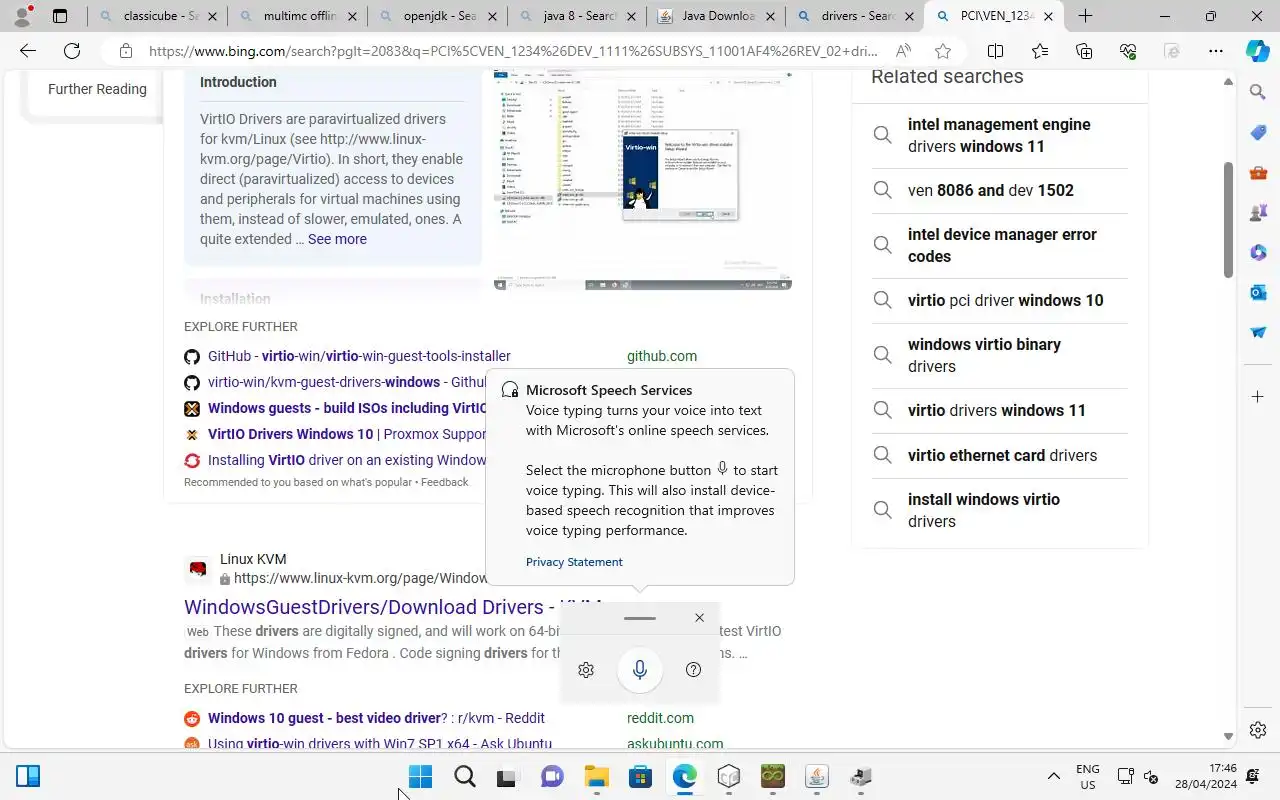Open Browser essentials heart icon
1280x800 pixels.
click(x=1128, y=51)
